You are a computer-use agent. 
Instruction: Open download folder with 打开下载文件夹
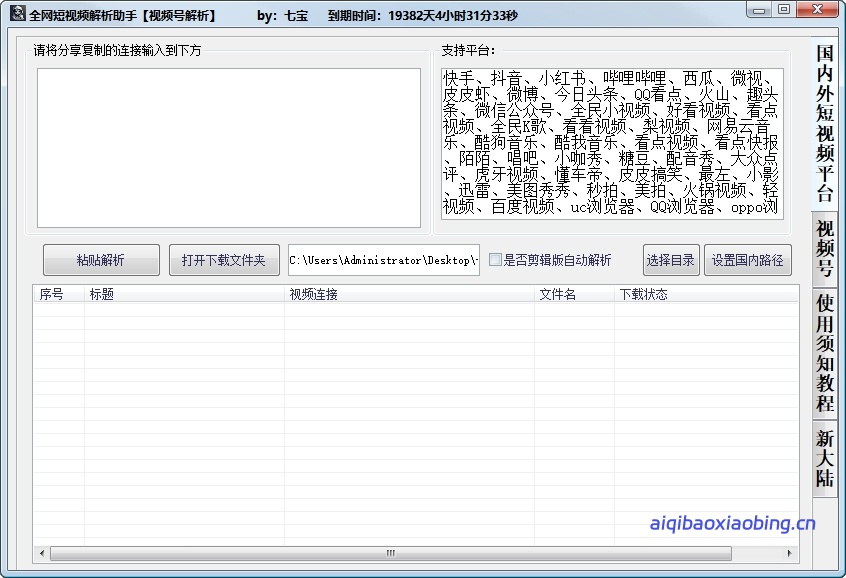(224, 260)
